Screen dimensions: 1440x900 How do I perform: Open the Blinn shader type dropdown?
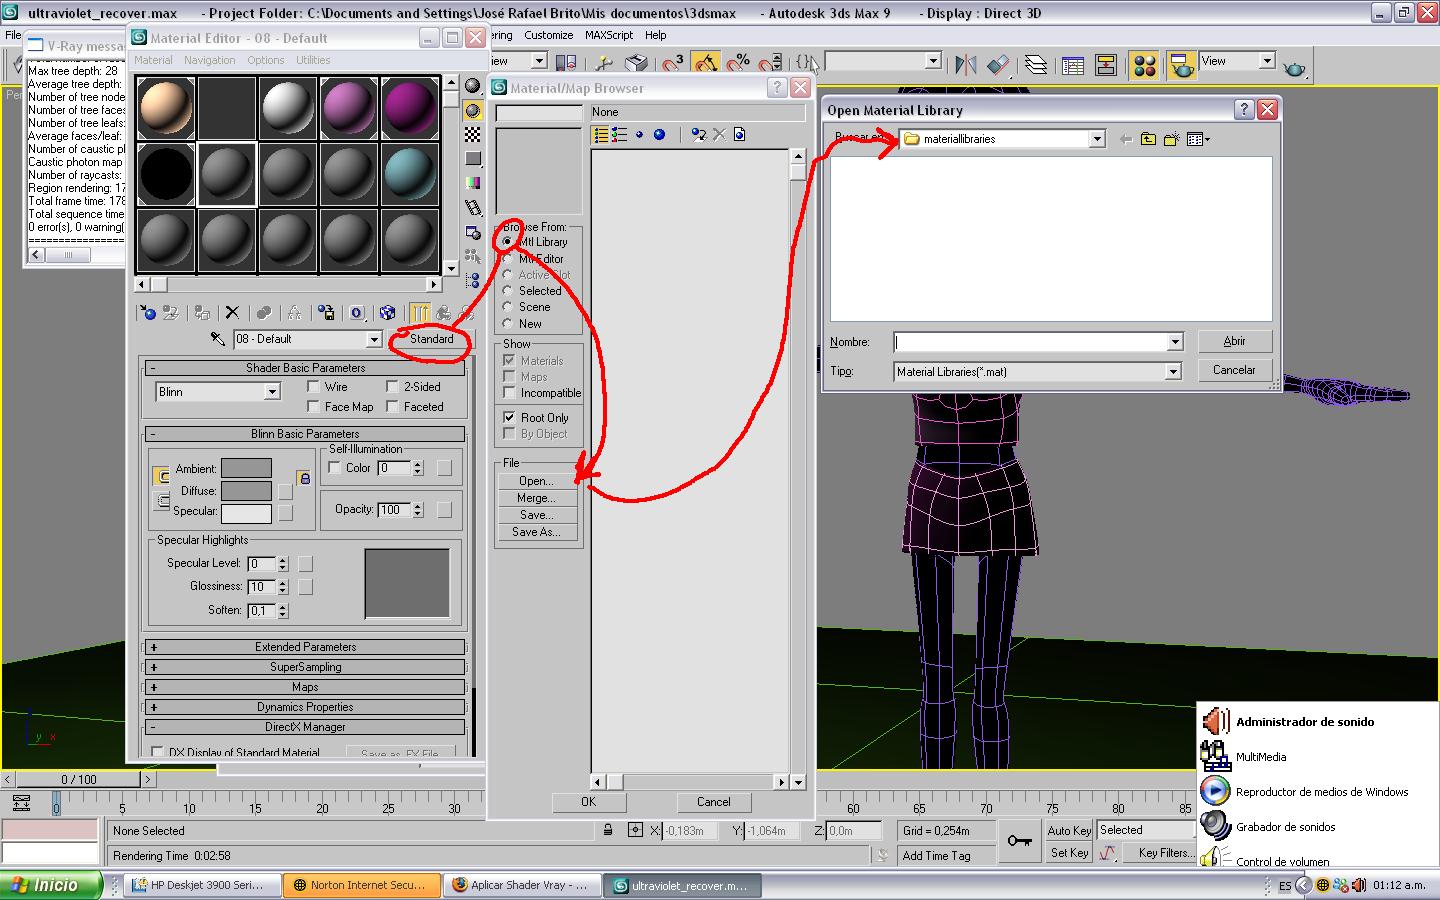click(x=272, y=392)
